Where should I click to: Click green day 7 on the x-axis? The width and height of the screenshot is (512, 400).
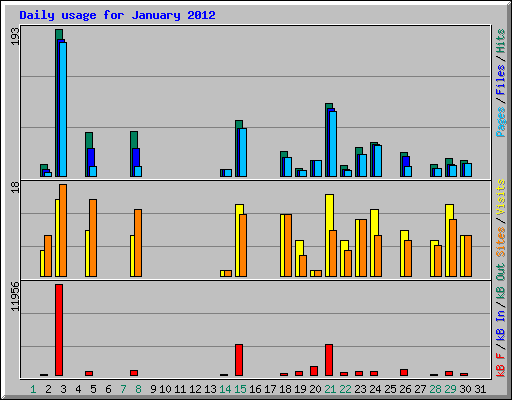(123, 389)
